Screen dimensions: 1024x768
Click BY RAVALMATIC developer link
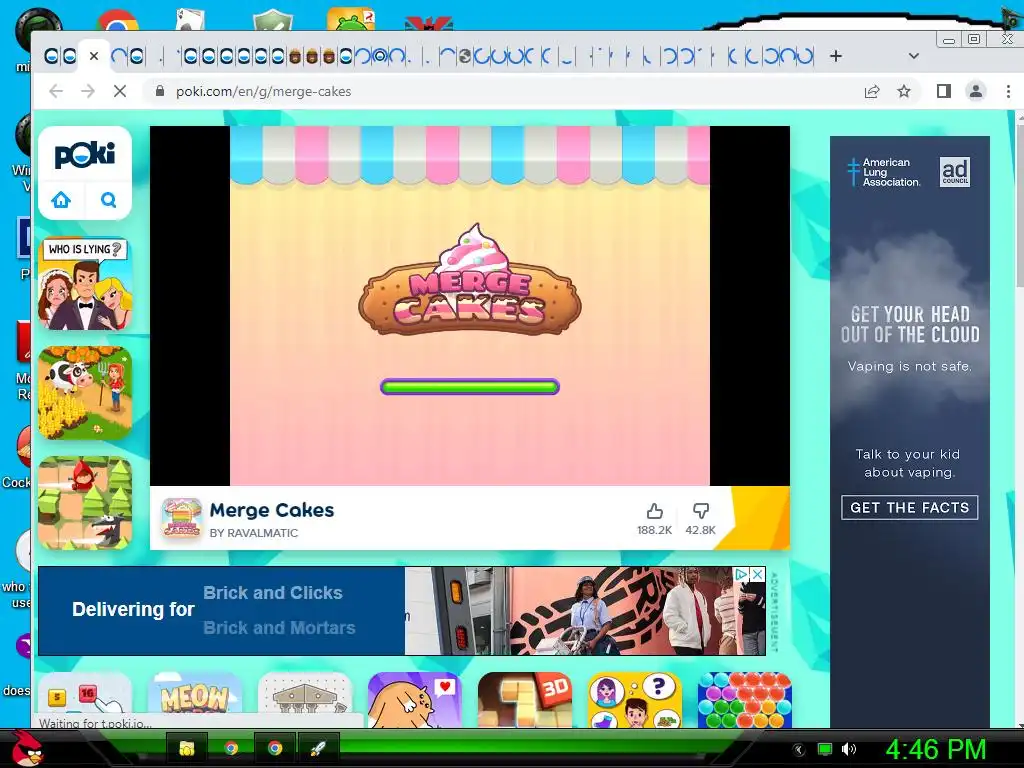tap(254, 533)
